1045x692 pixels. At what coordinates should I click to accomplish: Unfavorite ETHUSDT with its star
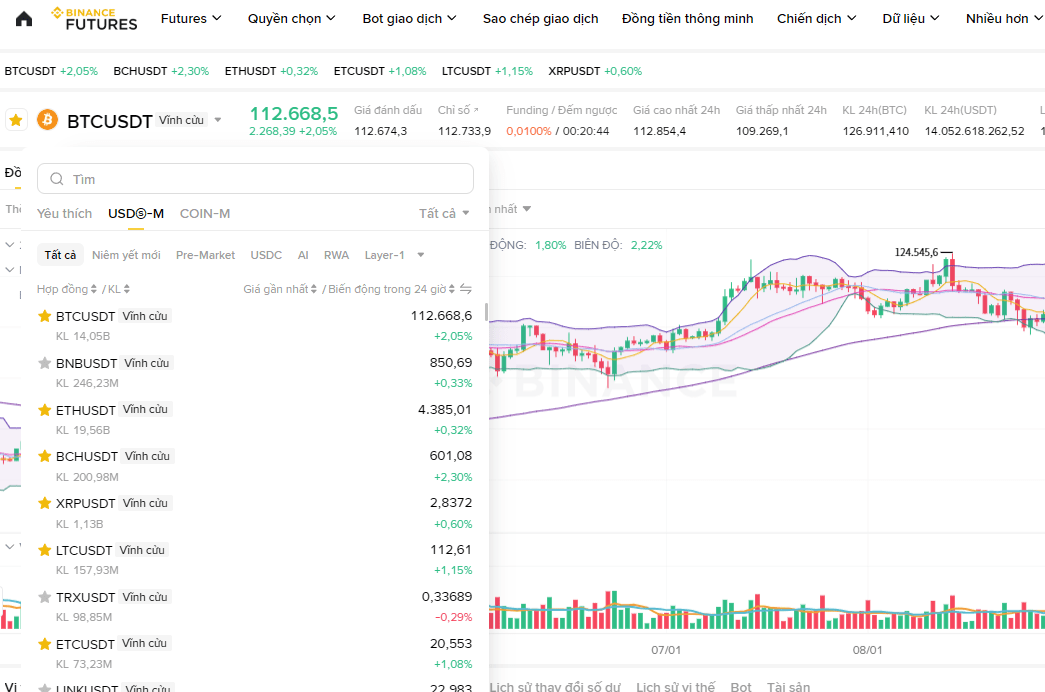click(x=45, y=410)
